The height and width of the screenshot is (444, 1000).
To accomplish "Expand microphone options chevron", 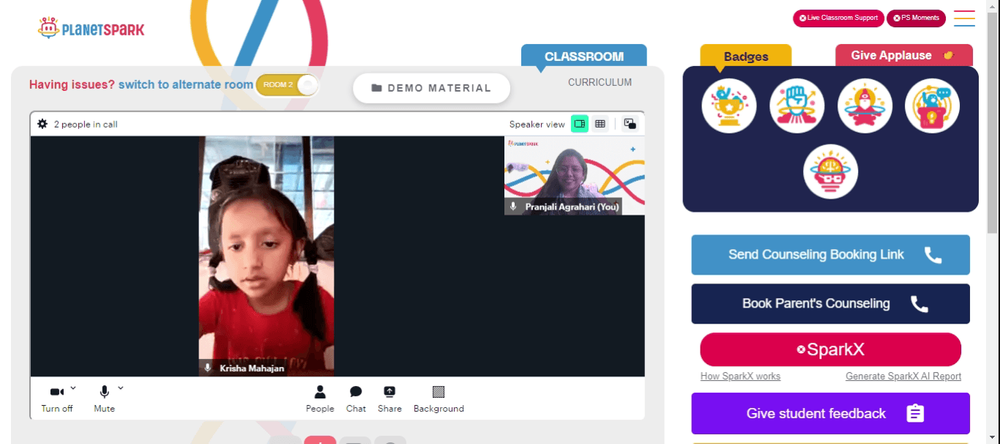I will tap(121, 387).
